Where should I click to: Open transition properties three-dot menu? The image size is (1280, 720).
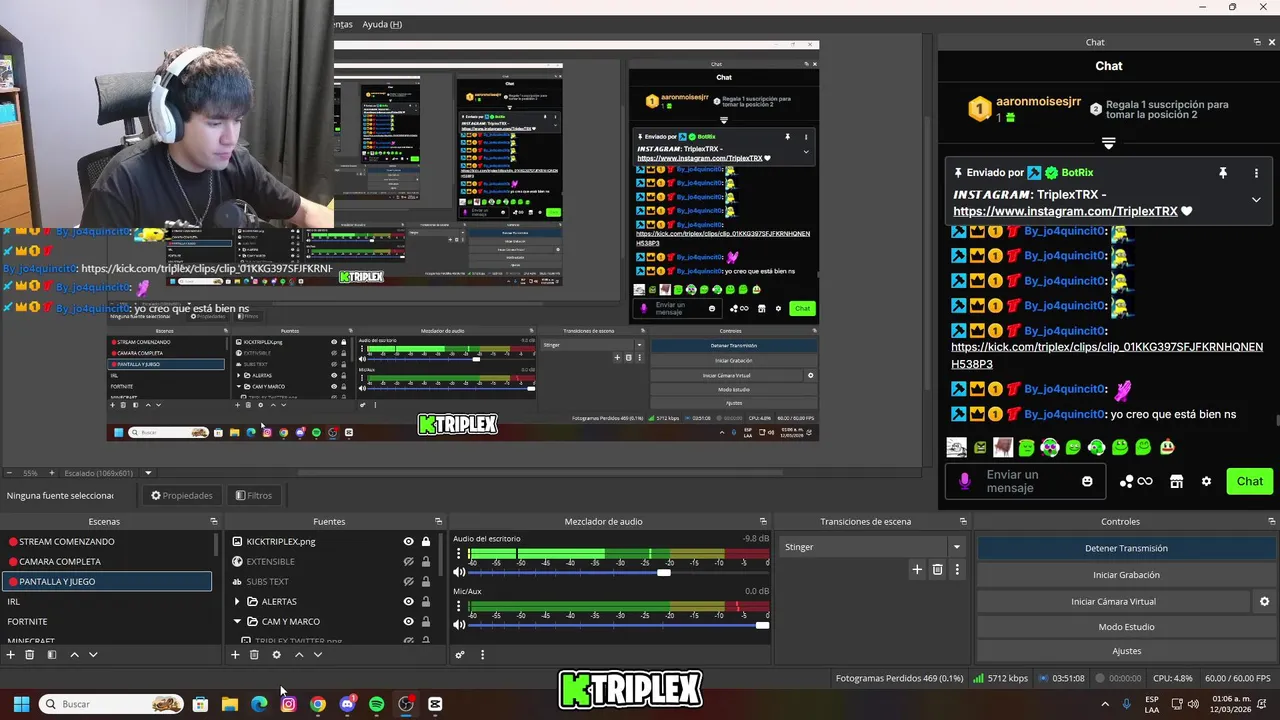tap(957, 569)
